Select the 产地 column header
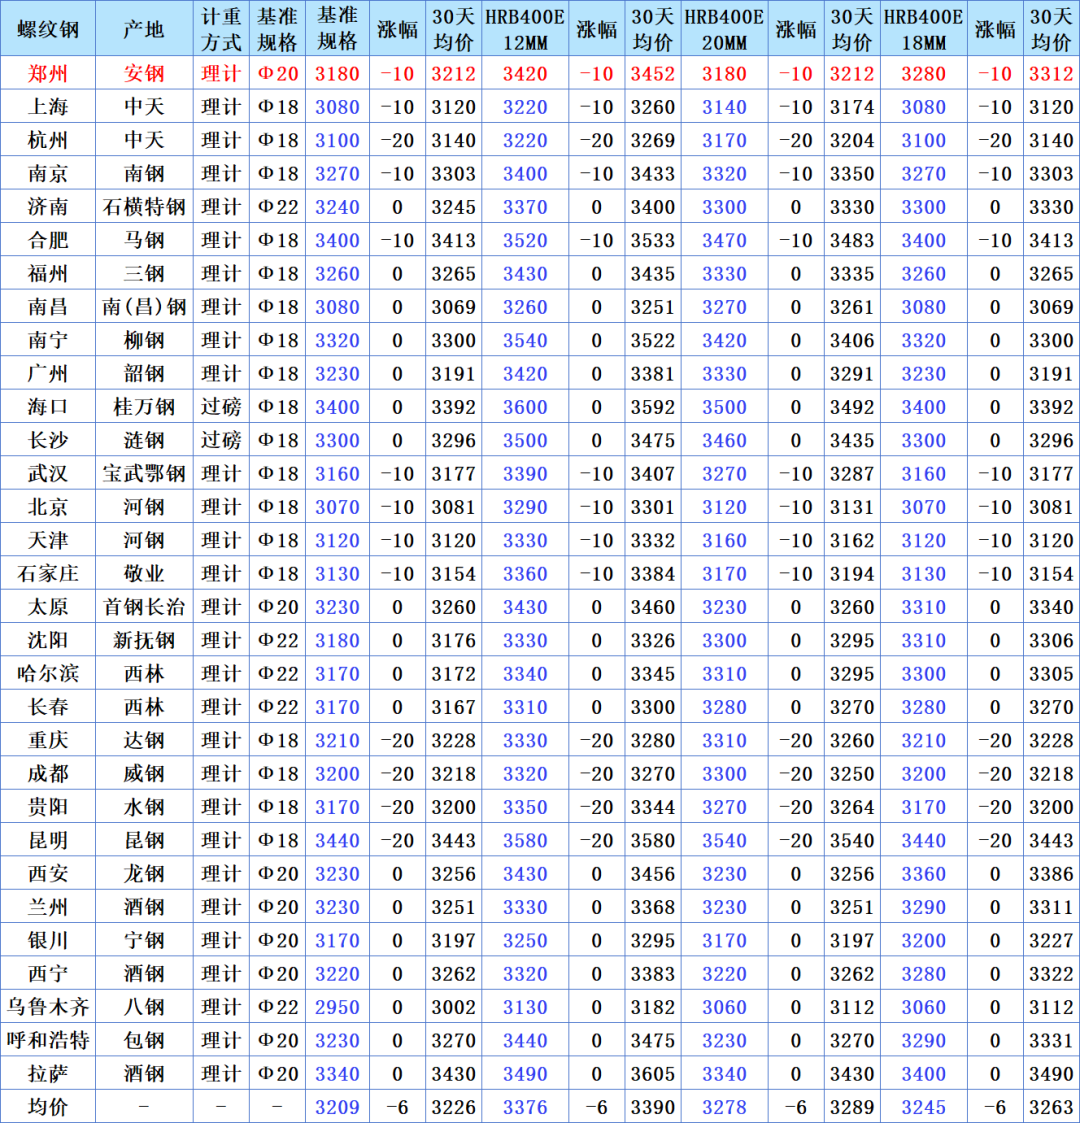The width and height of the screenshot is (1080, 1123). click(144, 29)
